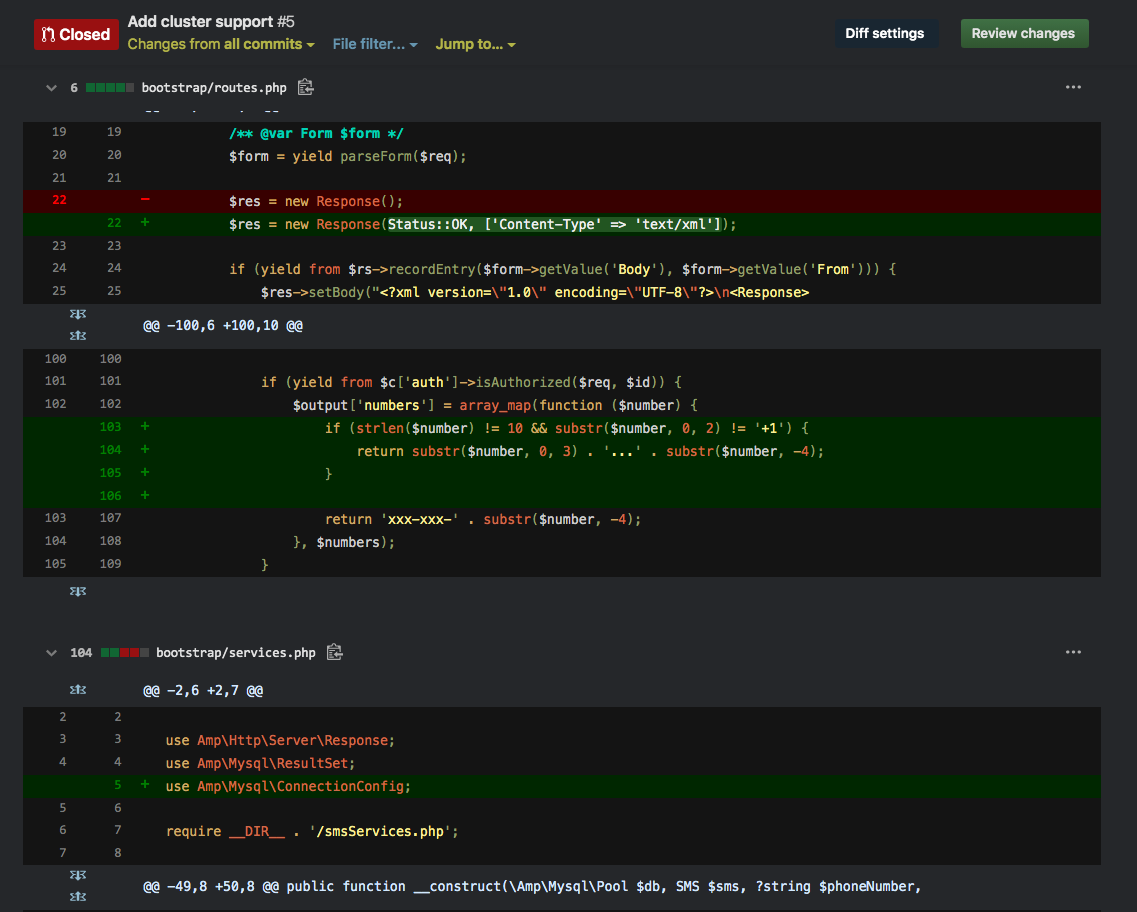Image resolution: width=1137 pixels, height=912 pixels.
Task: Click the expand-down icon above @@ -100,6 +100,10 @@
Action: (x=78, y=314)
